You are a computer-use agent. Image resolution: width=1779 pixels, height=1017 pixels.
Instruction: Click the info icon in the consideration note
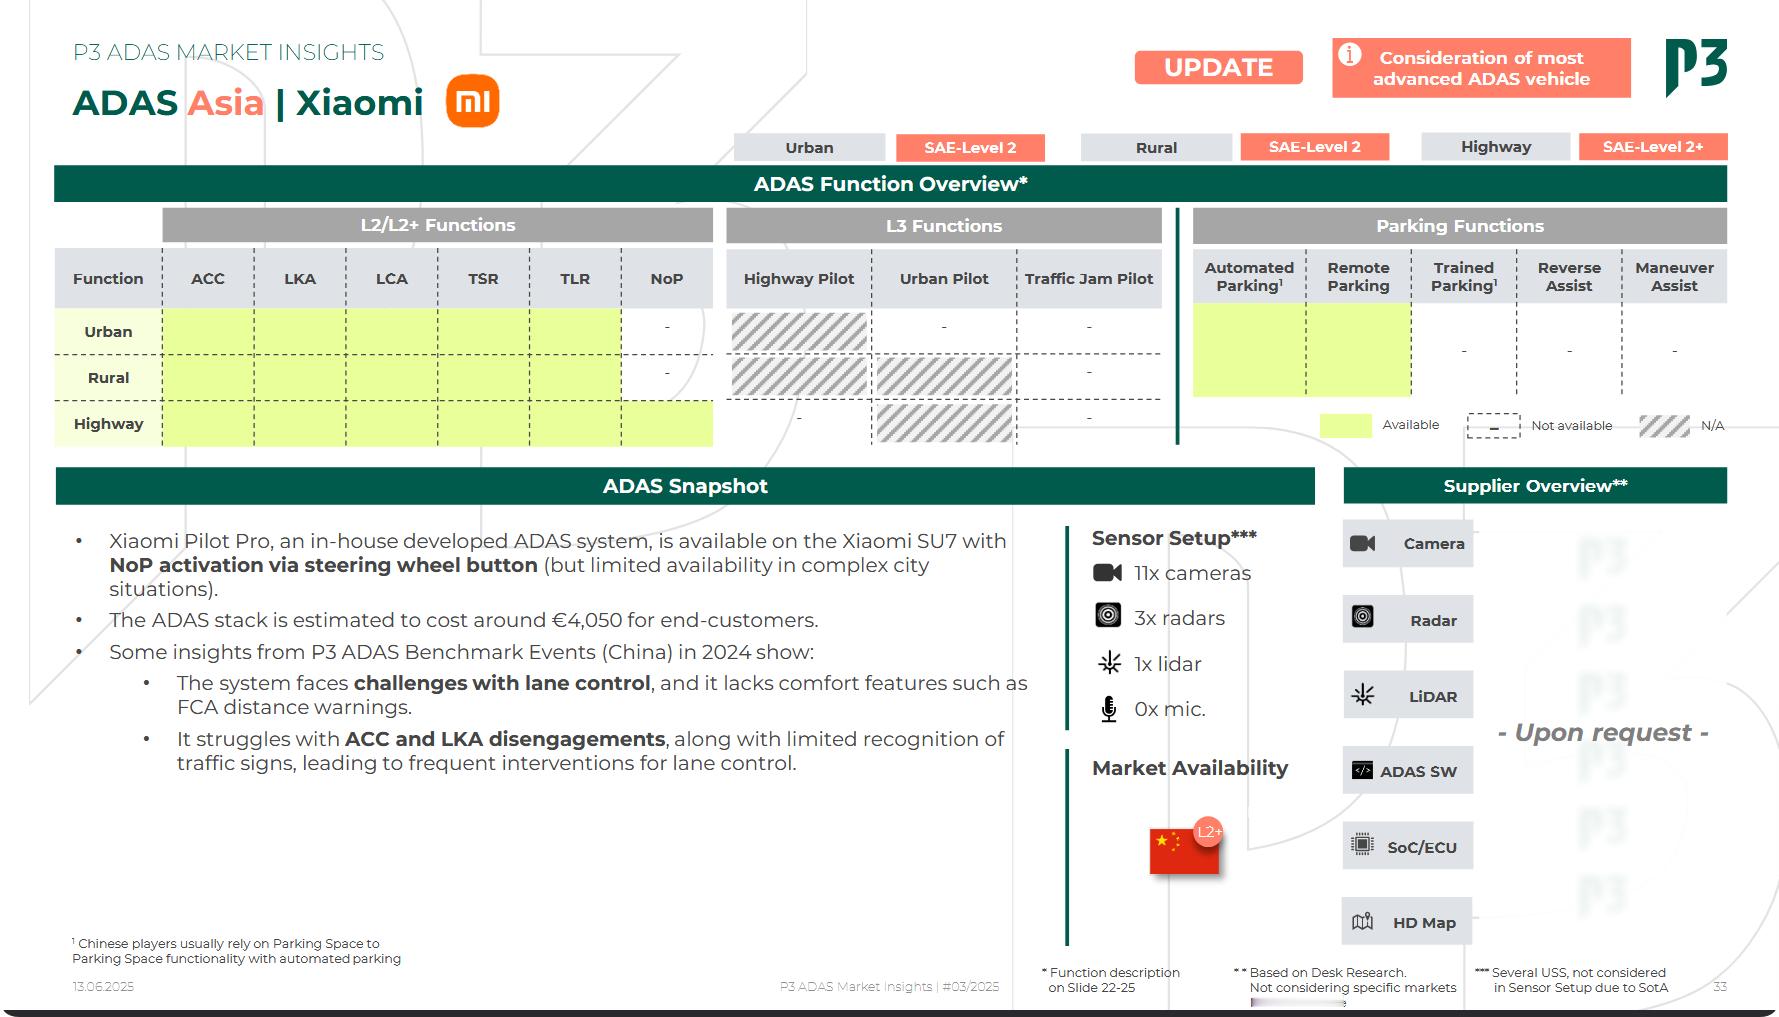[1350, 55]
